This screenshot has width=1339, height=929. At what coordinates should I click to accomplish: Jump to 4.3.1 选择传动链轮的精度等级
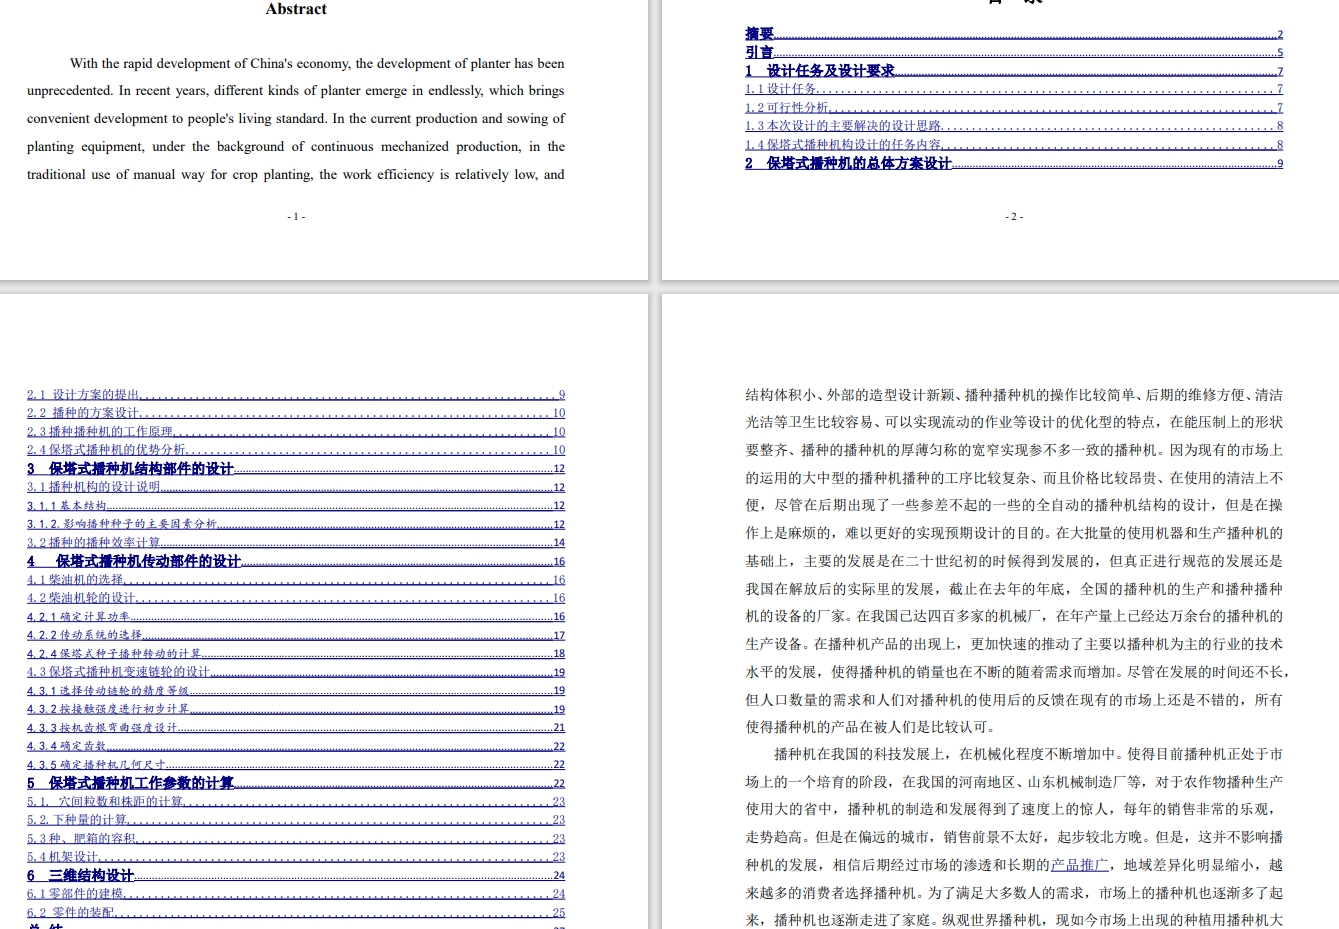pos(296,691)
